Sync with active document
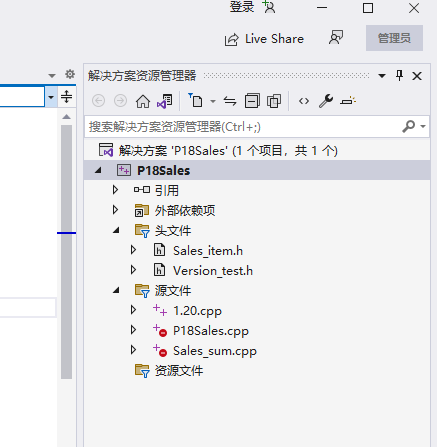Image resolution: width=437 pixels, height=447 pixels. tap(230, 101)
